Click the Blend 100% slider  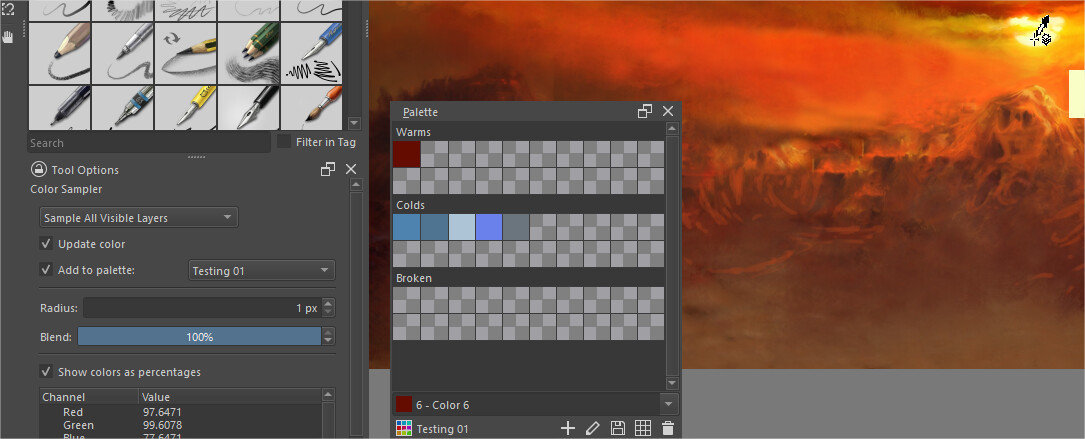click(x=199, y=337)
